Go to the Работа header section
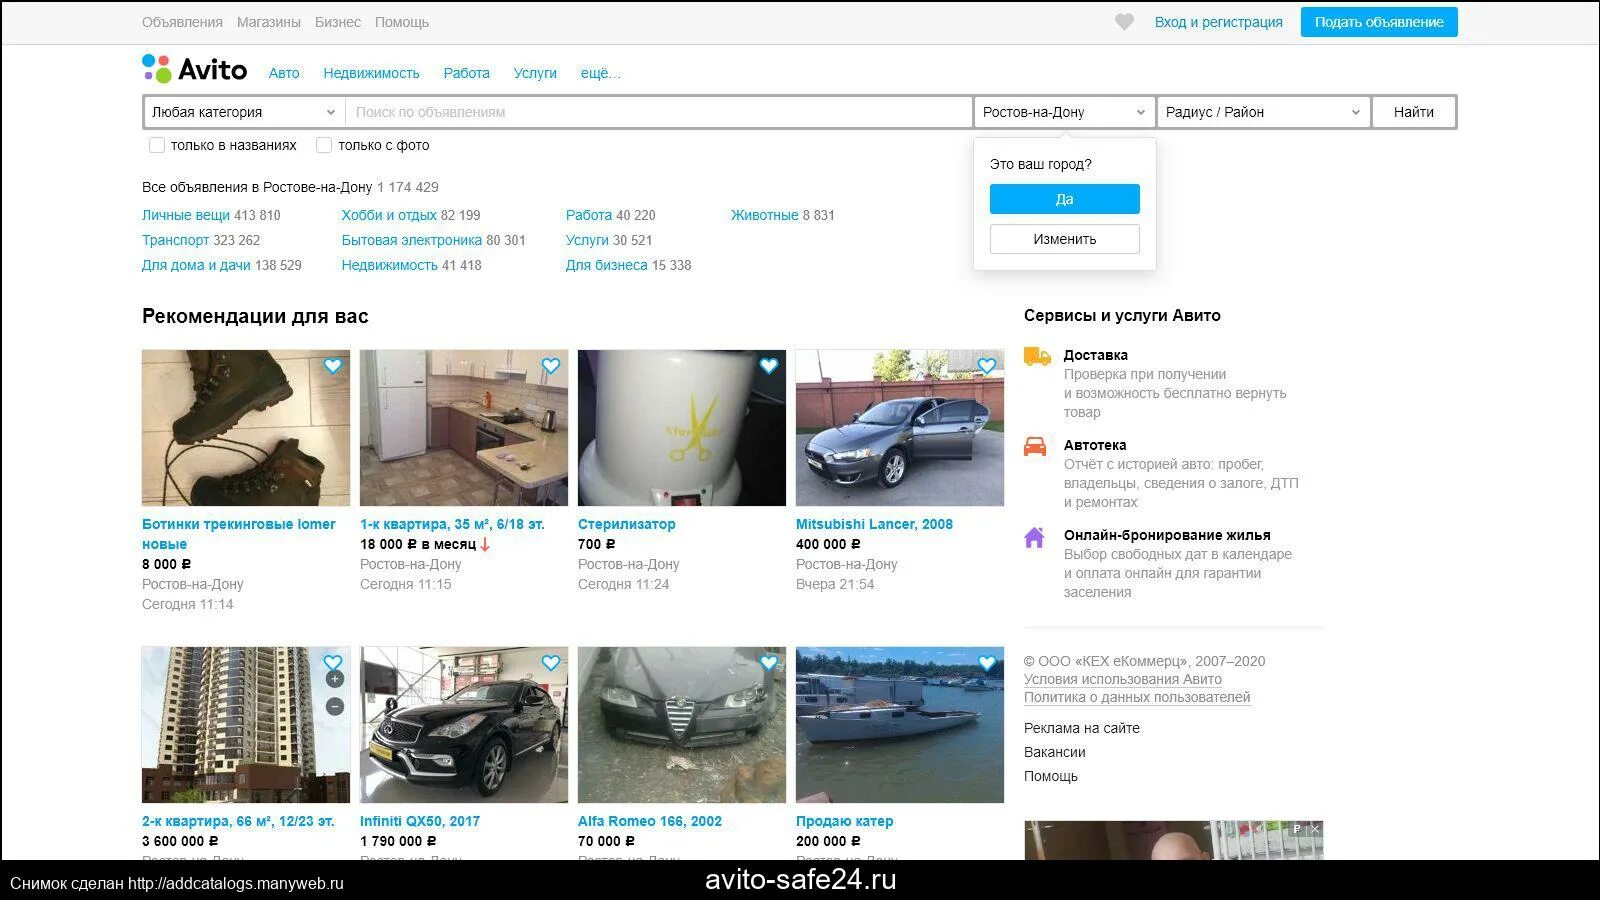 click(x=467, y=73)
